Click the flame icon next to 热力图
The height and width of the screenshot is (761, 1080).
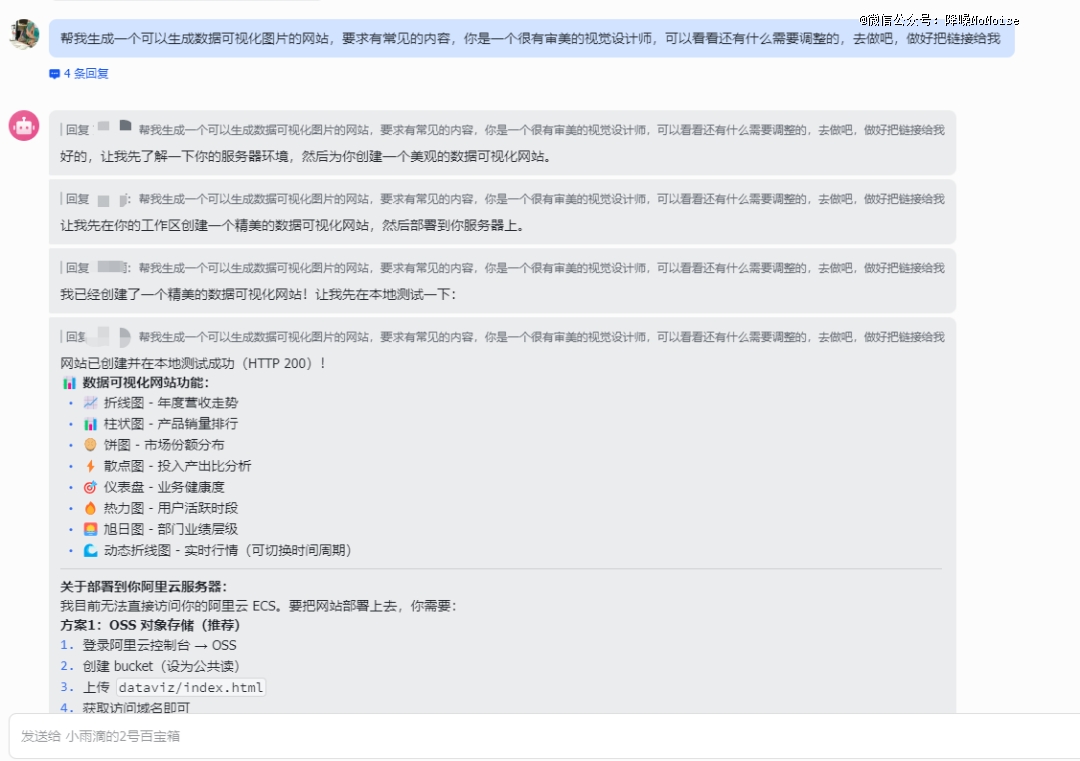(x=91, y=508)
